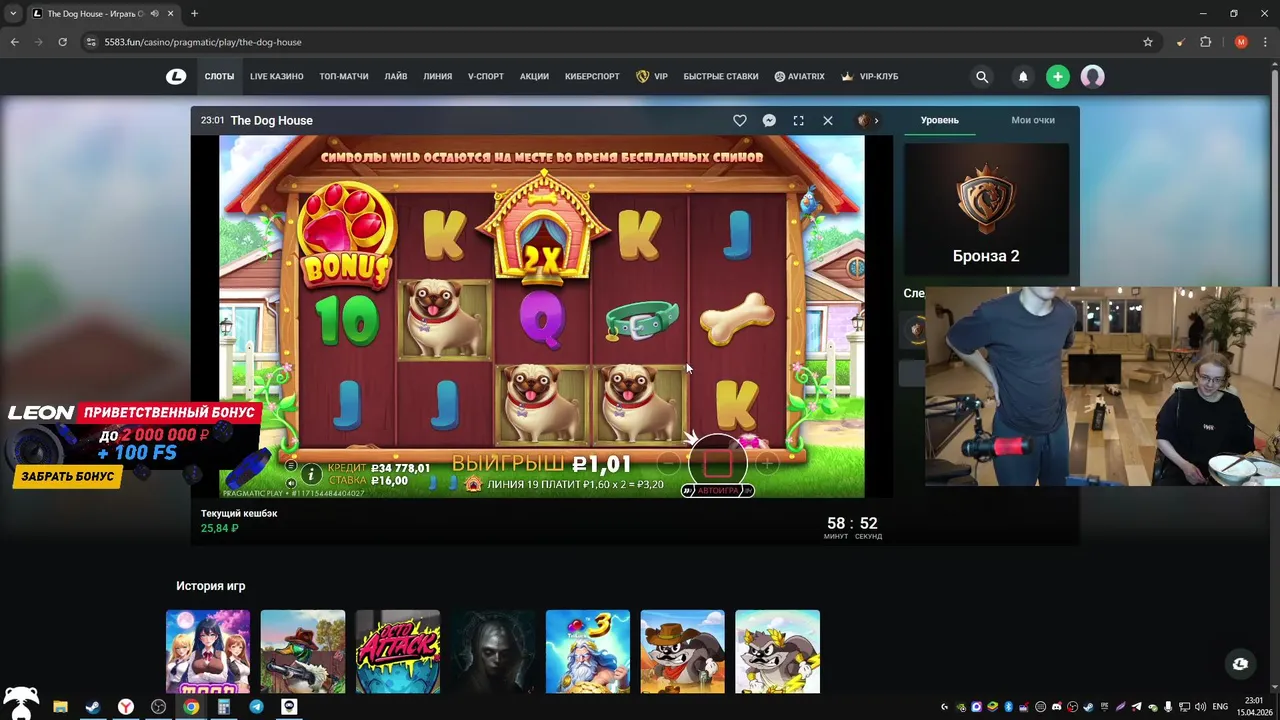Reload the browser page
Image resolution: width=1280 pixels, height=720 pixels.
point(62,42)
